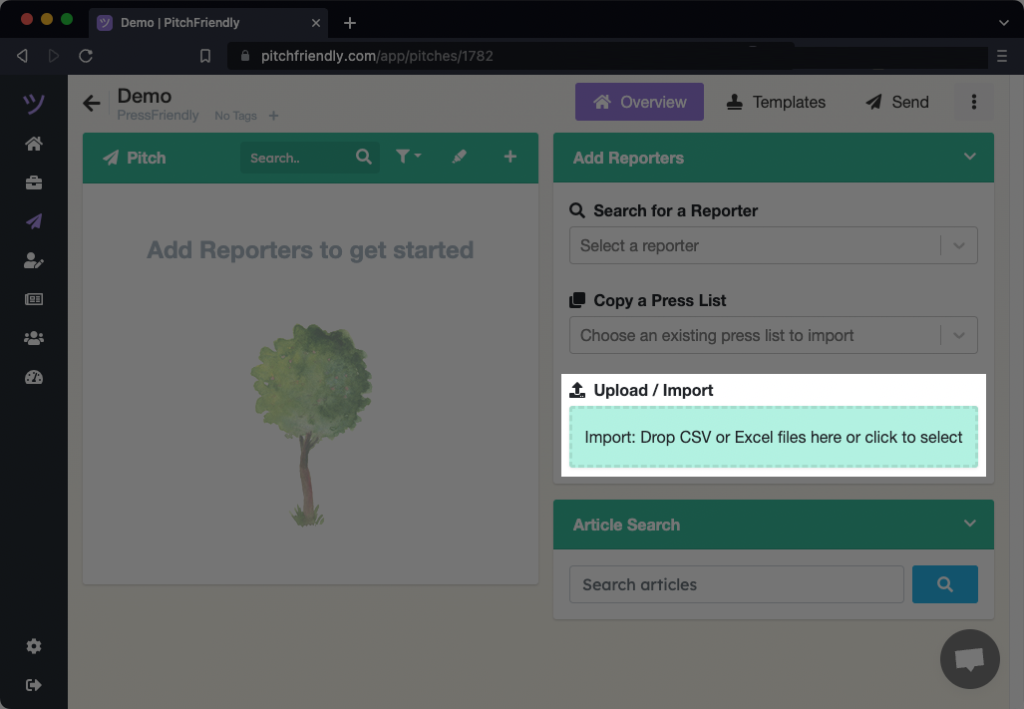Open settings gear in the sidebar
The image size is (1024, 709).
pos(34,646)
